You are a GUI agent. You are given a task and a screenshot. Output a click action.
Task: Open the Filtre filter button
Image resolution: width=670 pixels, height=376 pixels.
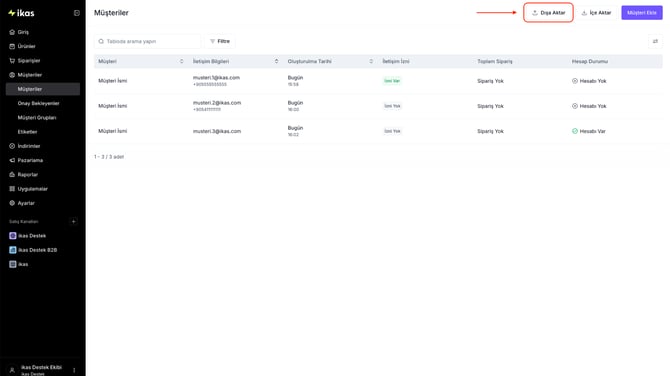click(x=220, y=41)
